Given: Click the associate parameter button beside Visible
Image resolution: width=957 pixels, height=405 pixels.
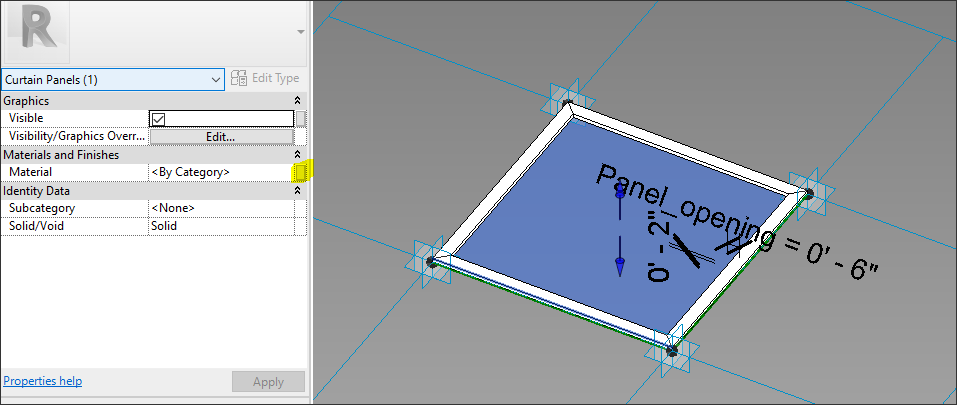Looking at the screenshot, I should 301,118.
